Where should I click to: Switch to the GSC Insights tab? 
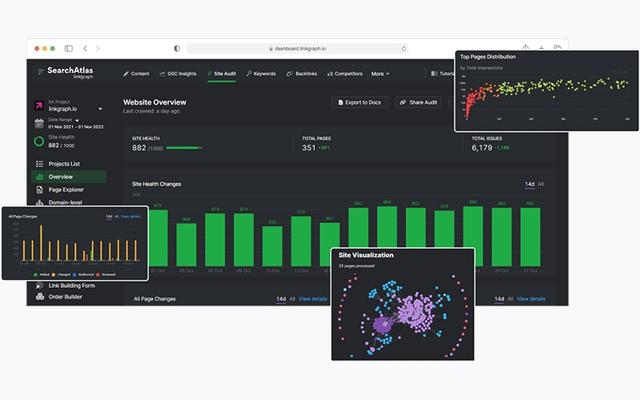click(x=180, y=73)
